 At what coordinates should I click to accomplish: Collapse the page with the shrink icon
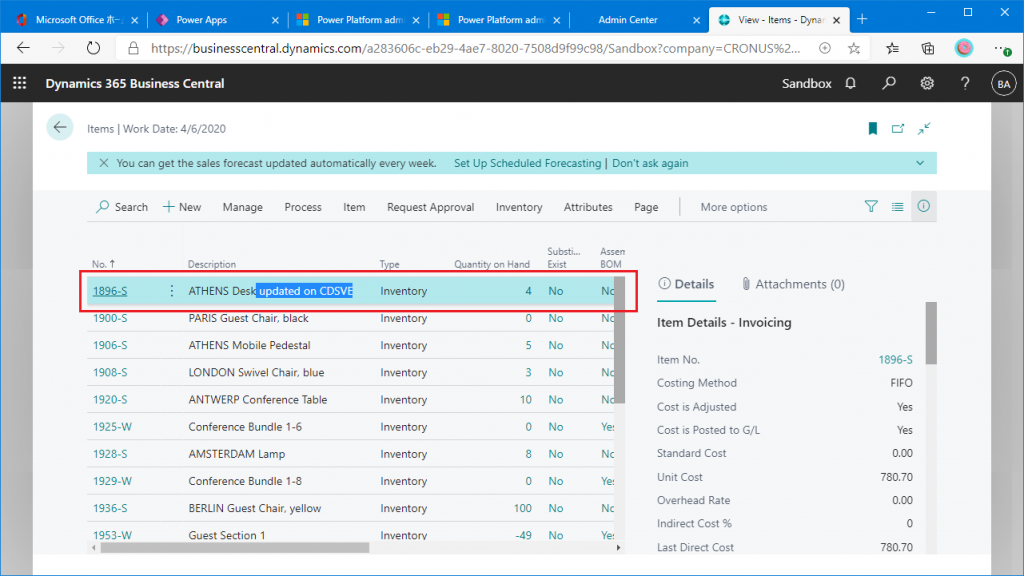pyautogui.click(x=923, y=129)
